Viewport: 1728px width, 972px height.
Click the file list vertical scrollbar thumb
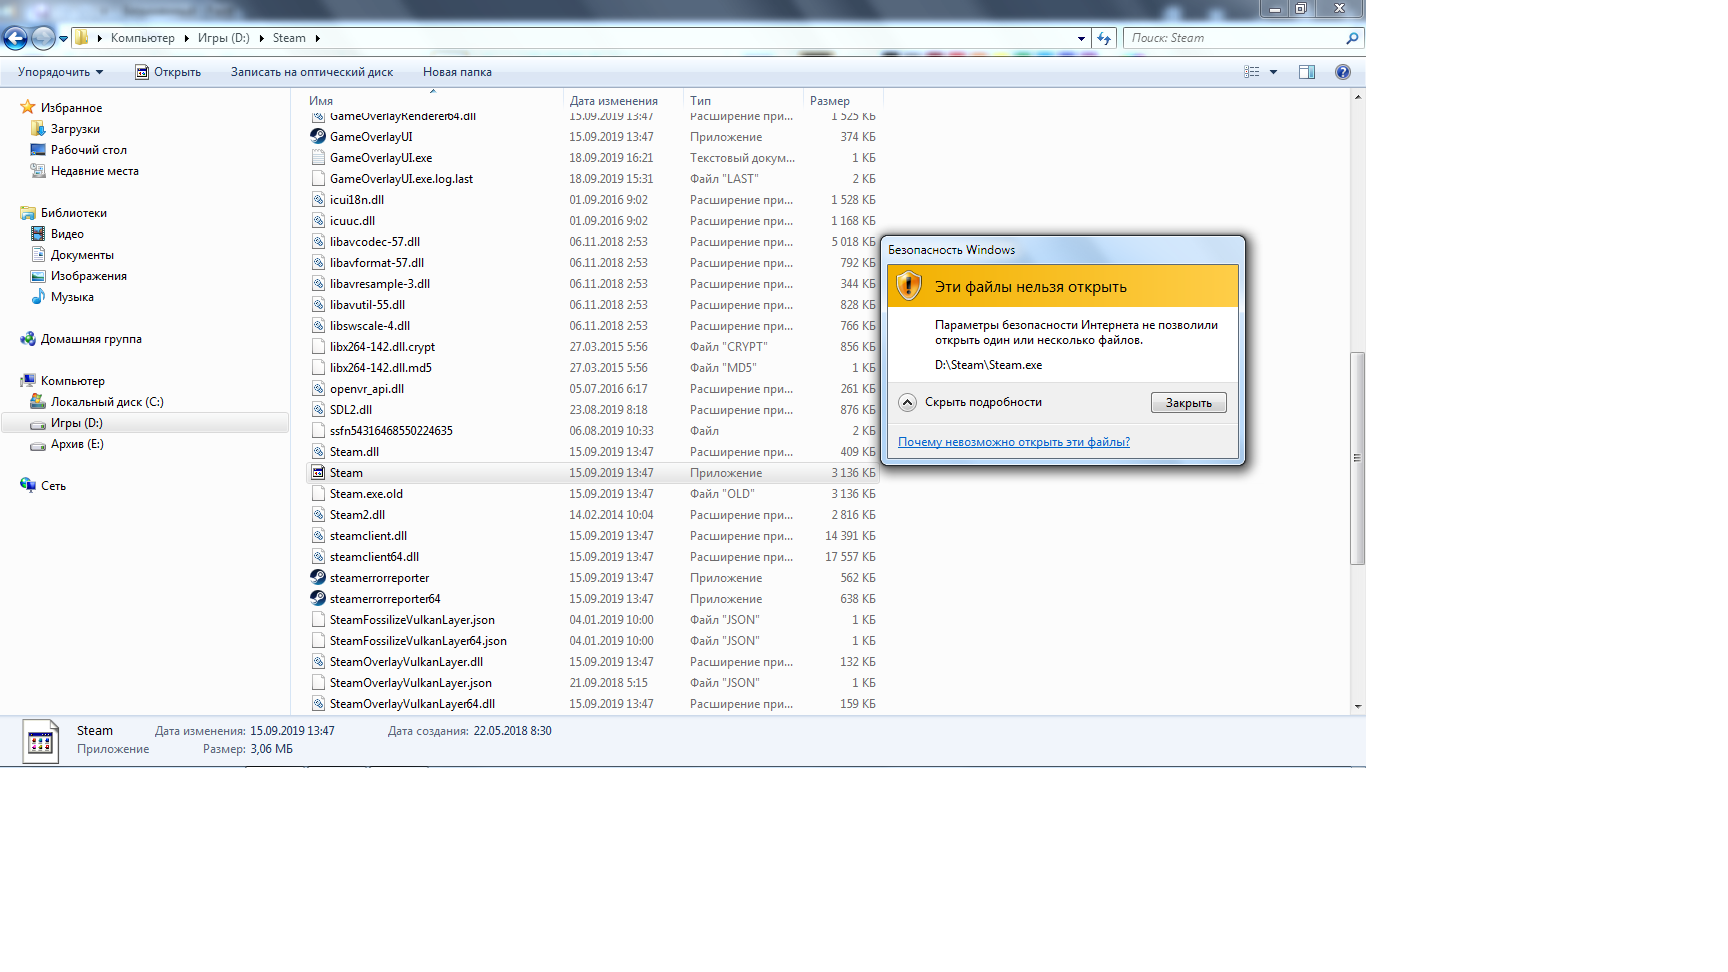(1357, 458)
